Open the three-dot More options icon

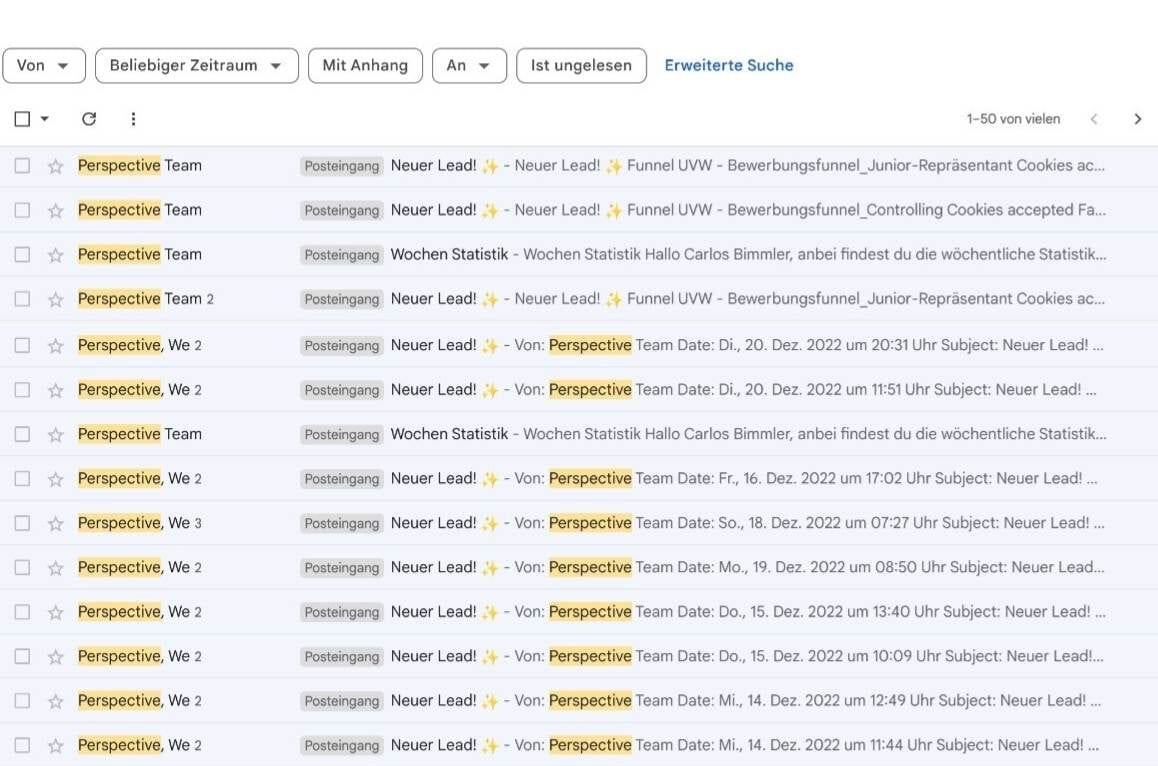pyautogui.click(x=133, y=118)
